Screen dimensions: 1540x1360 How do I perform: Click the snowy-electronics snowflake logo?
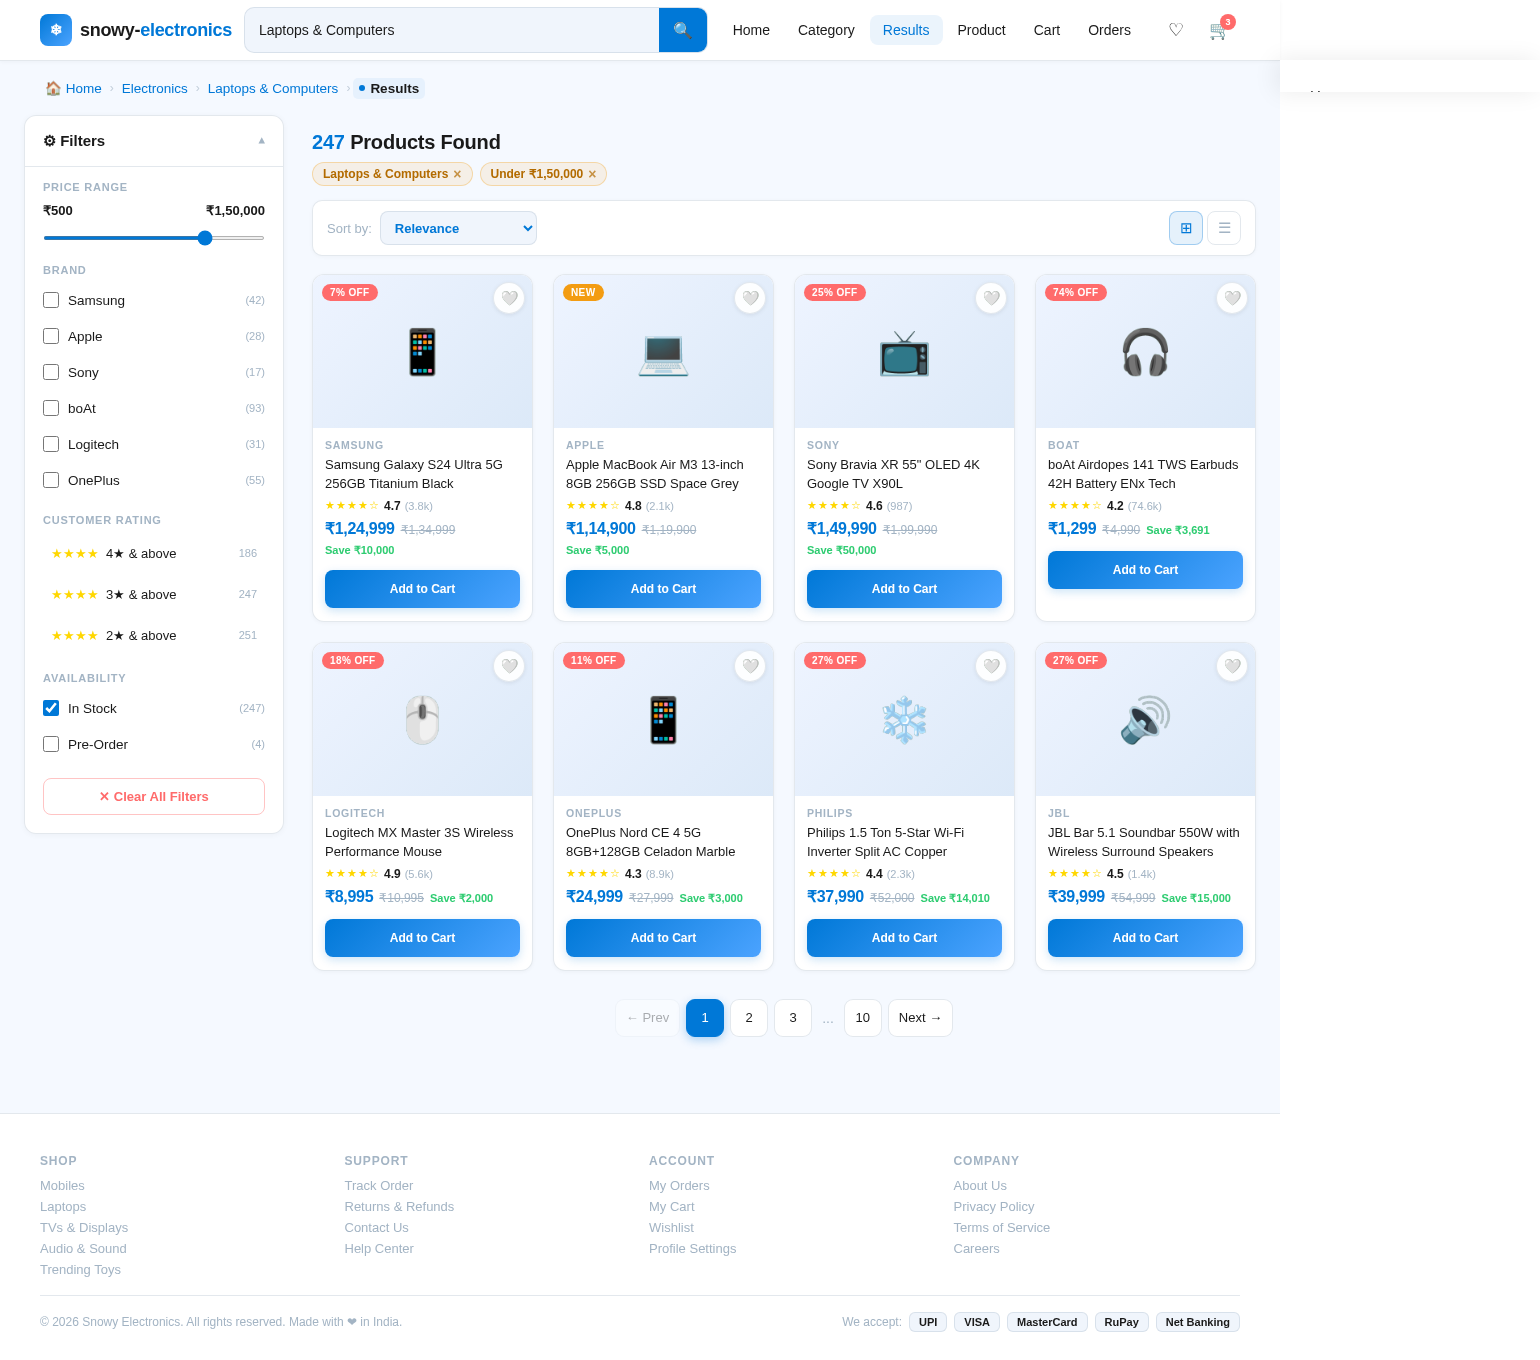(56, 30)
